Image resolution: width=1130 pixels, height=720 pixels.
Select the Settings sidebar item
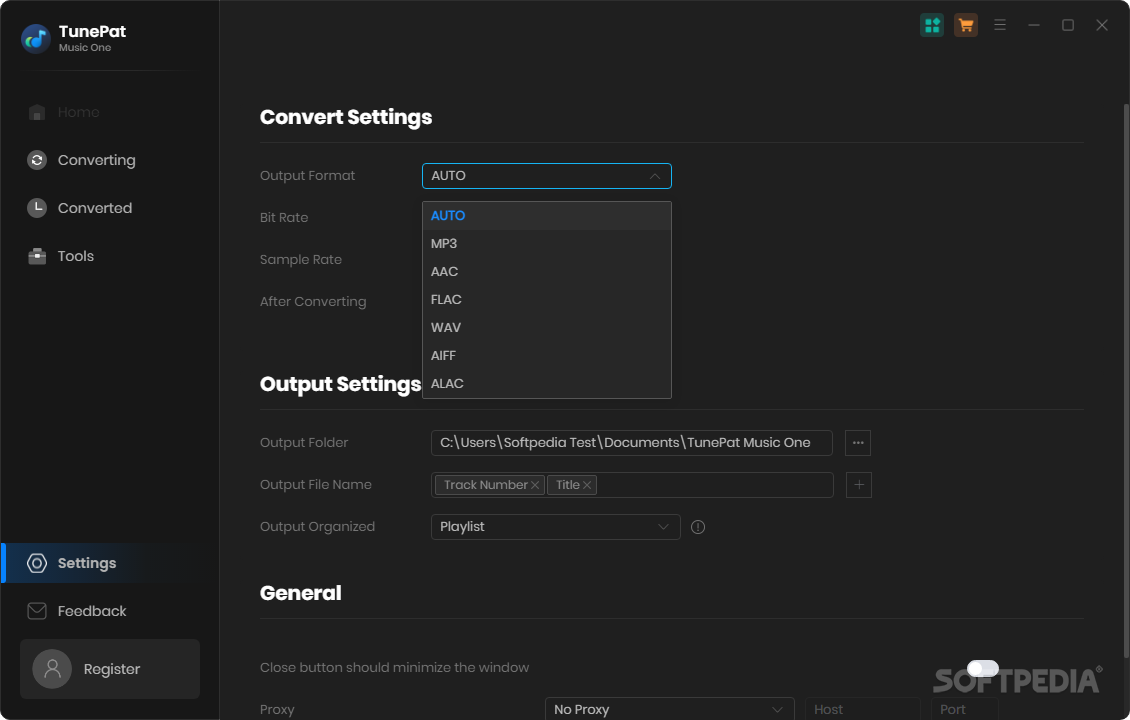click(x=110, y=563)
